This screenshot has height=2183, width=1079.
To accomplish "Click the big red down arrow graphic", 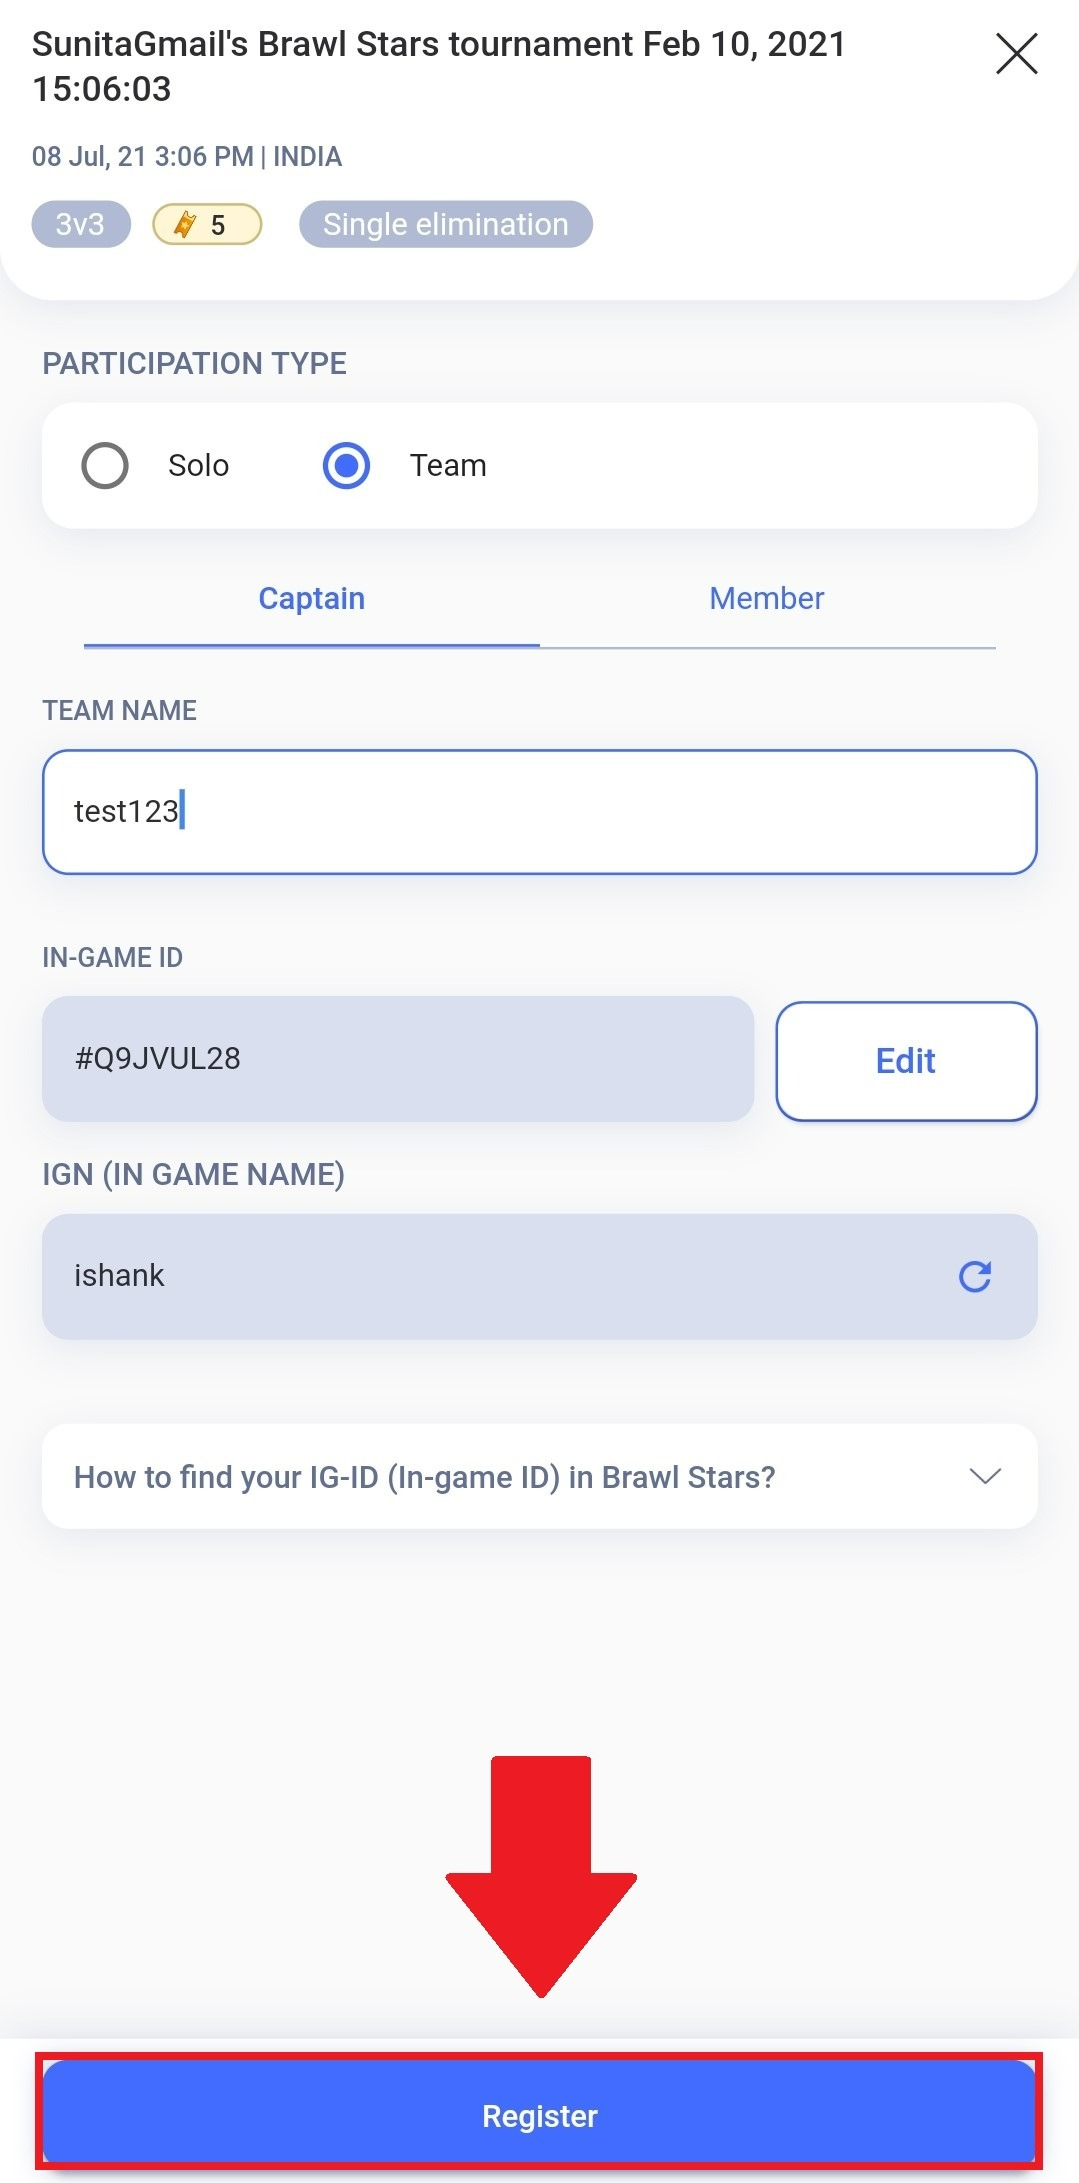I will [541, 1876].
